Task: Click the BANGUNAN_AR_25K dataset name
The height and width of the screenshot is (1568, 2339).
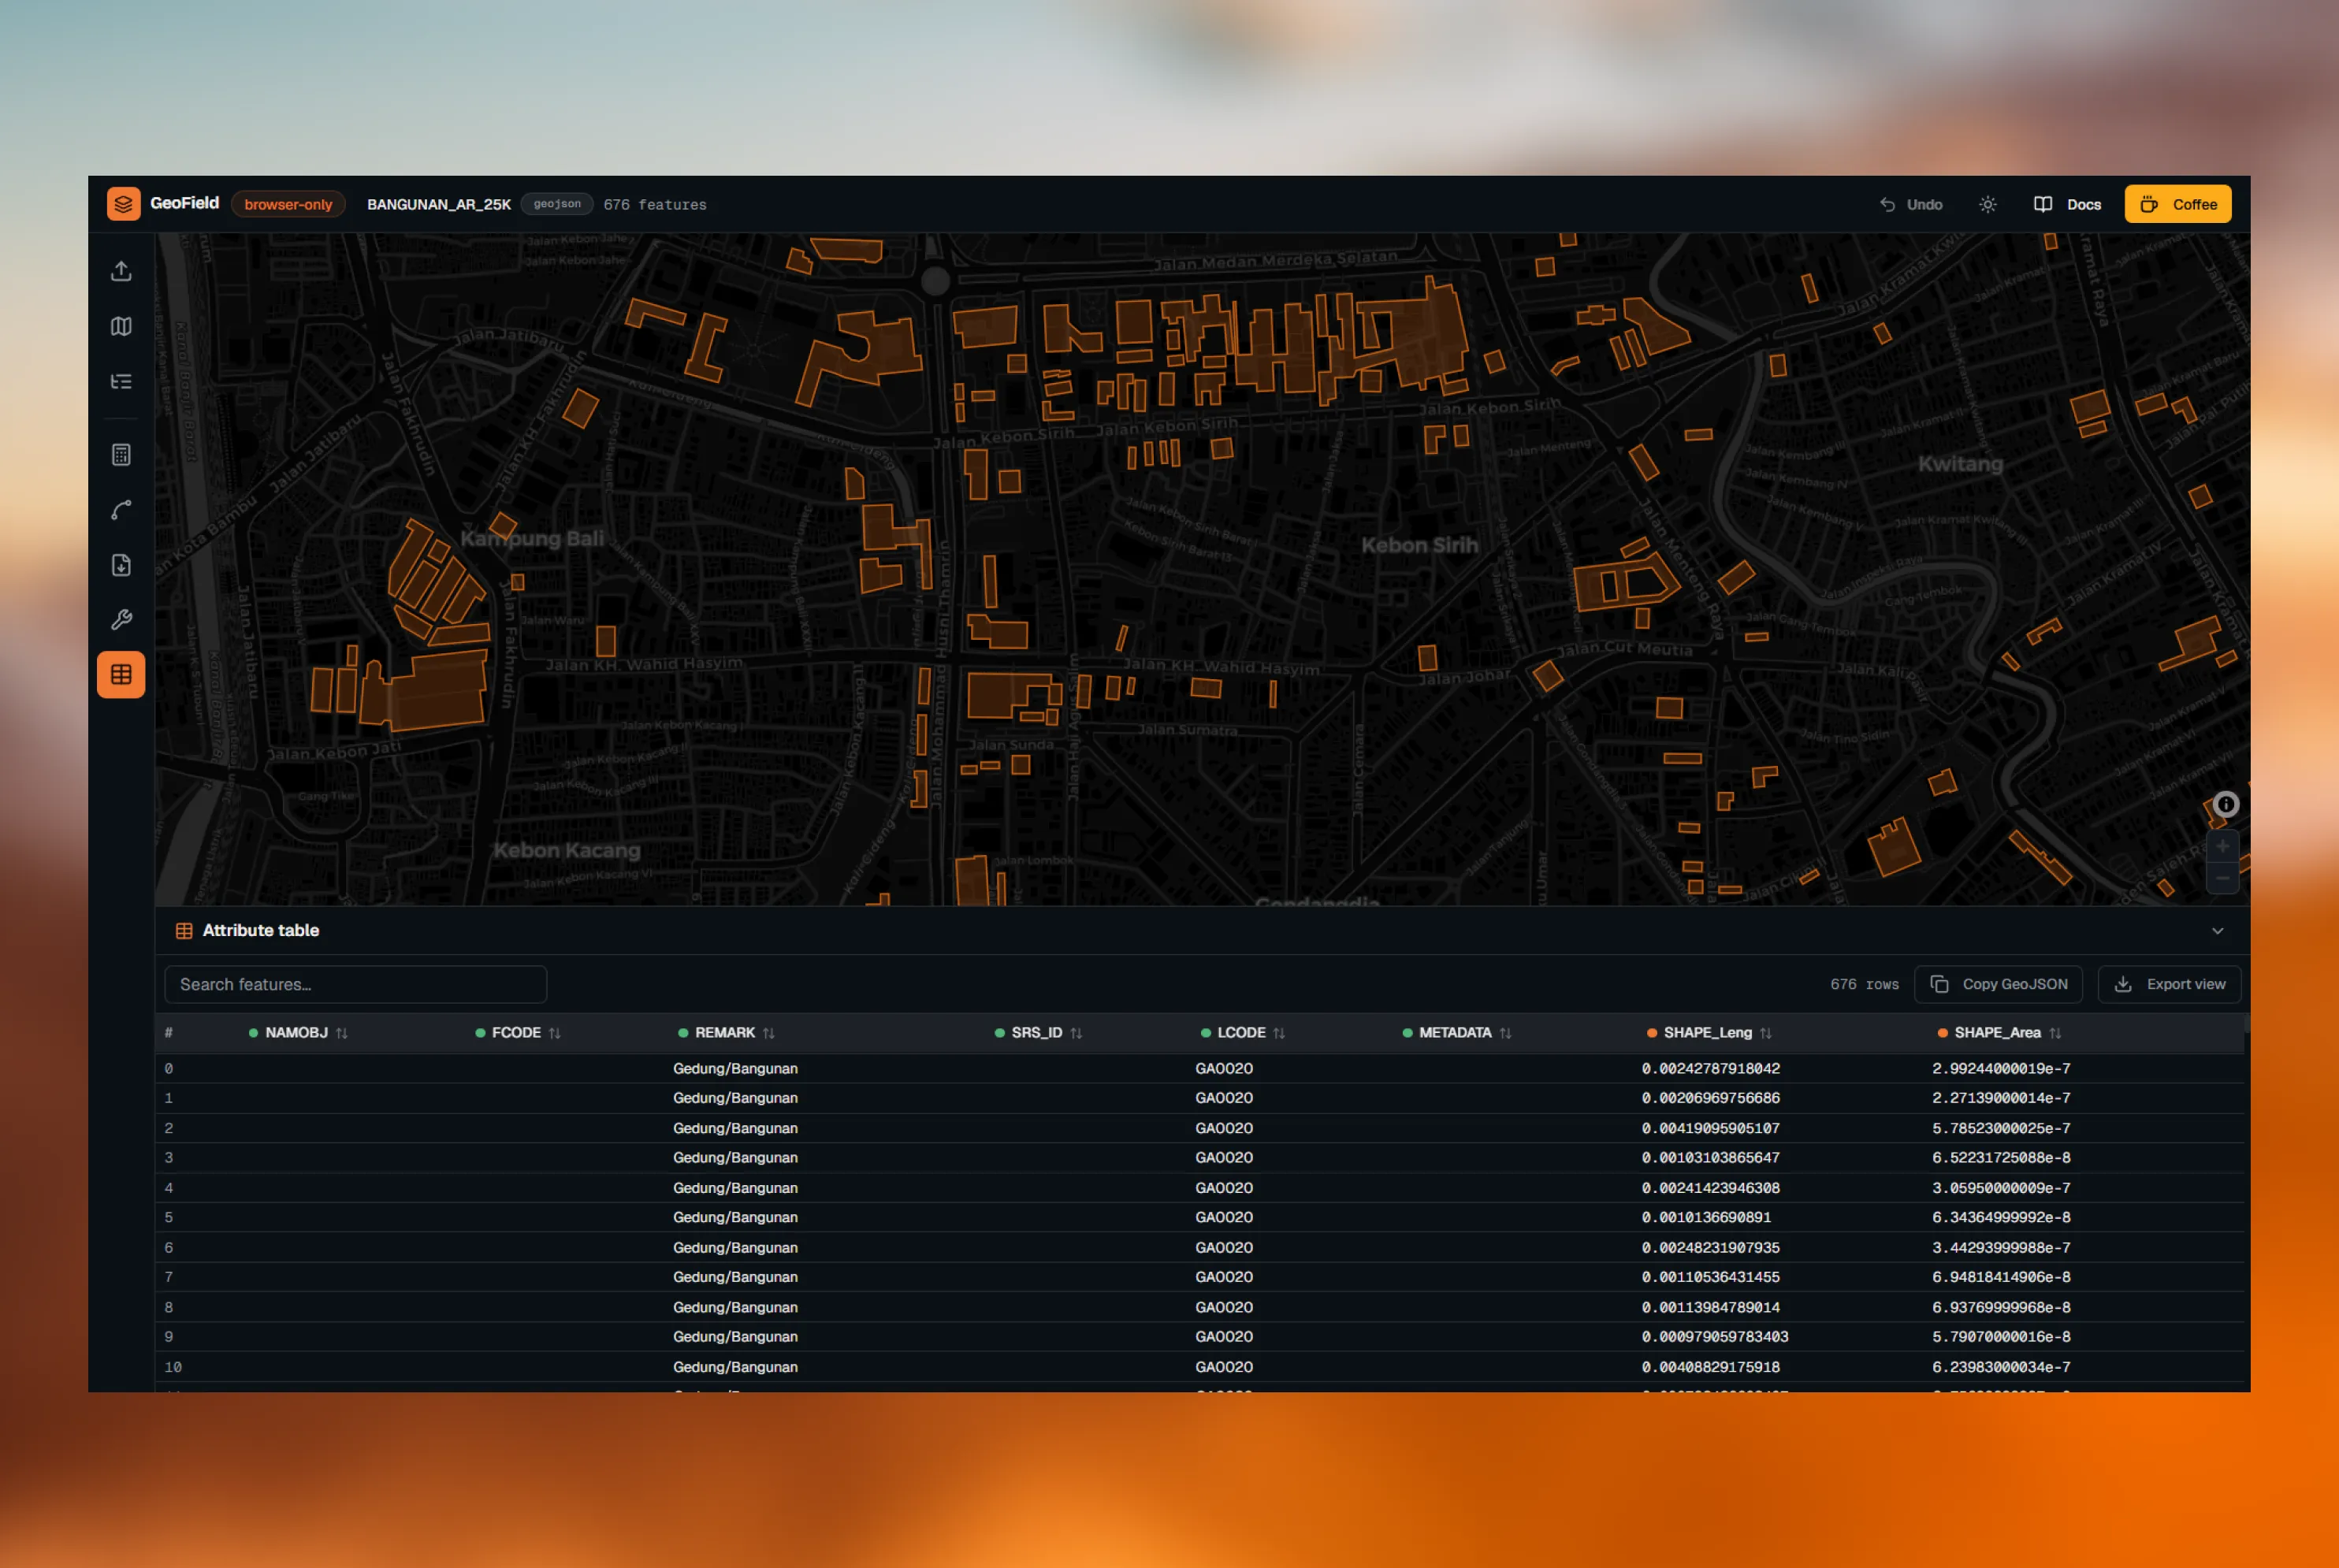Action: click(439, 204)
